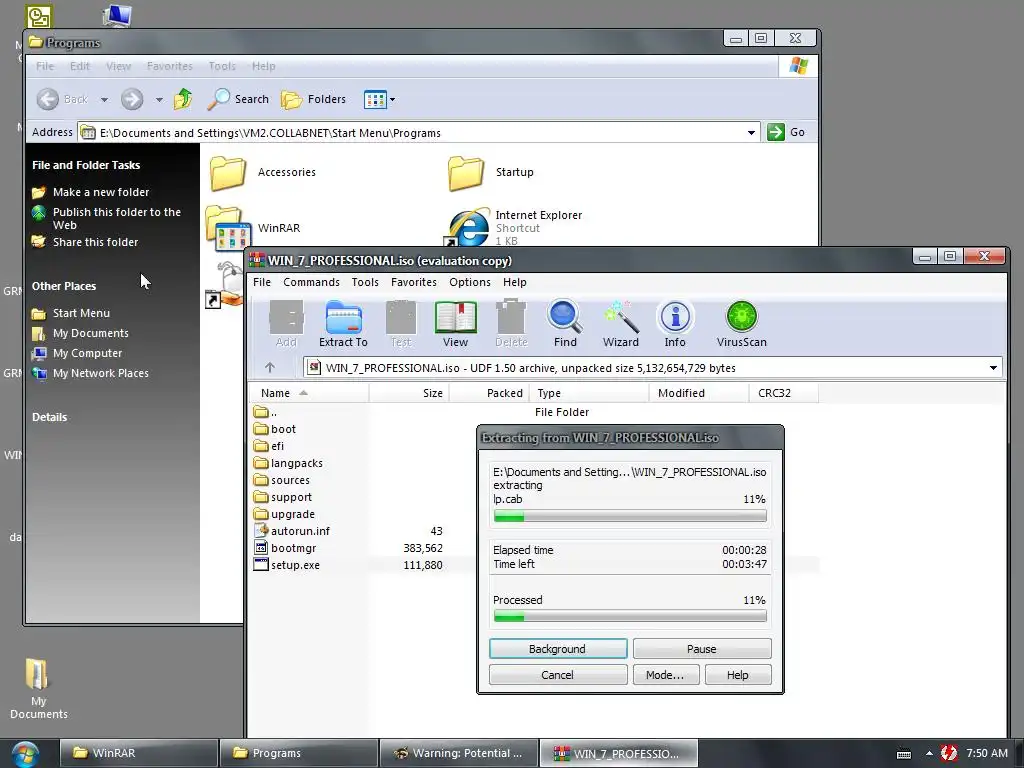This screenshot has width=1024, height=768.
Task: Click Publish this folder to the Web
Action: 117,218
